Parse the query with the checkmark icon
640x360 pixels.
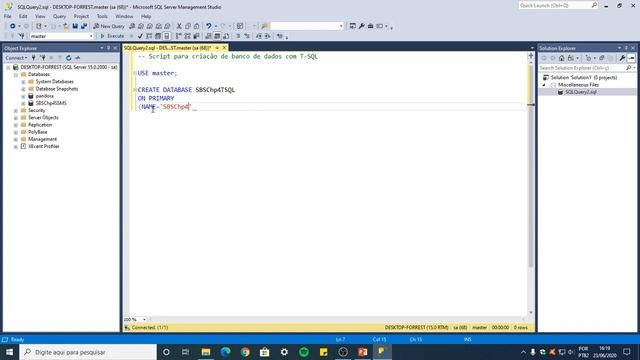[140, 36]
